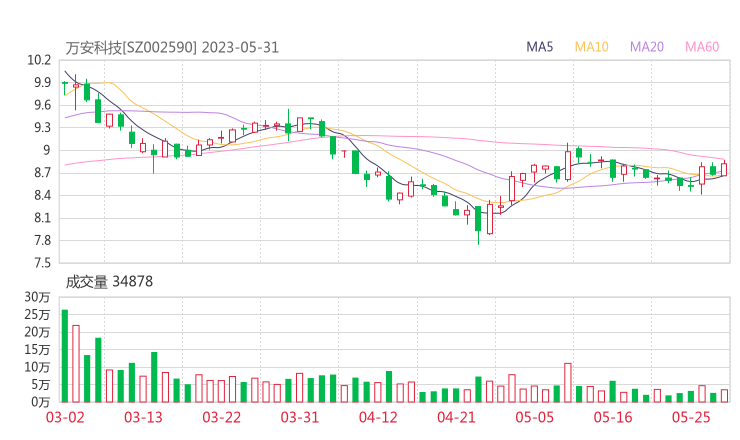Click the 04-21 date label
Image resolution: width=740 pixels, height=440 pixels.
point(456,417)
